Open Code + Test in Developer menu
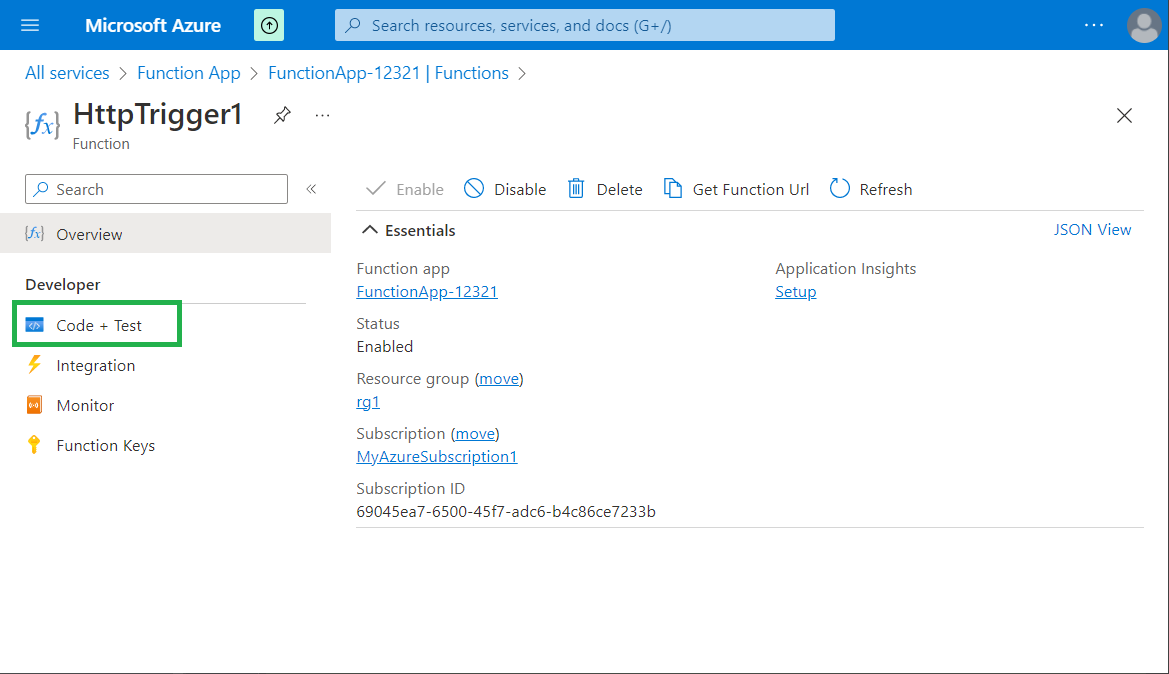Screen dimensions: 1169x674 pyautogui.click(x=97, y=325)
